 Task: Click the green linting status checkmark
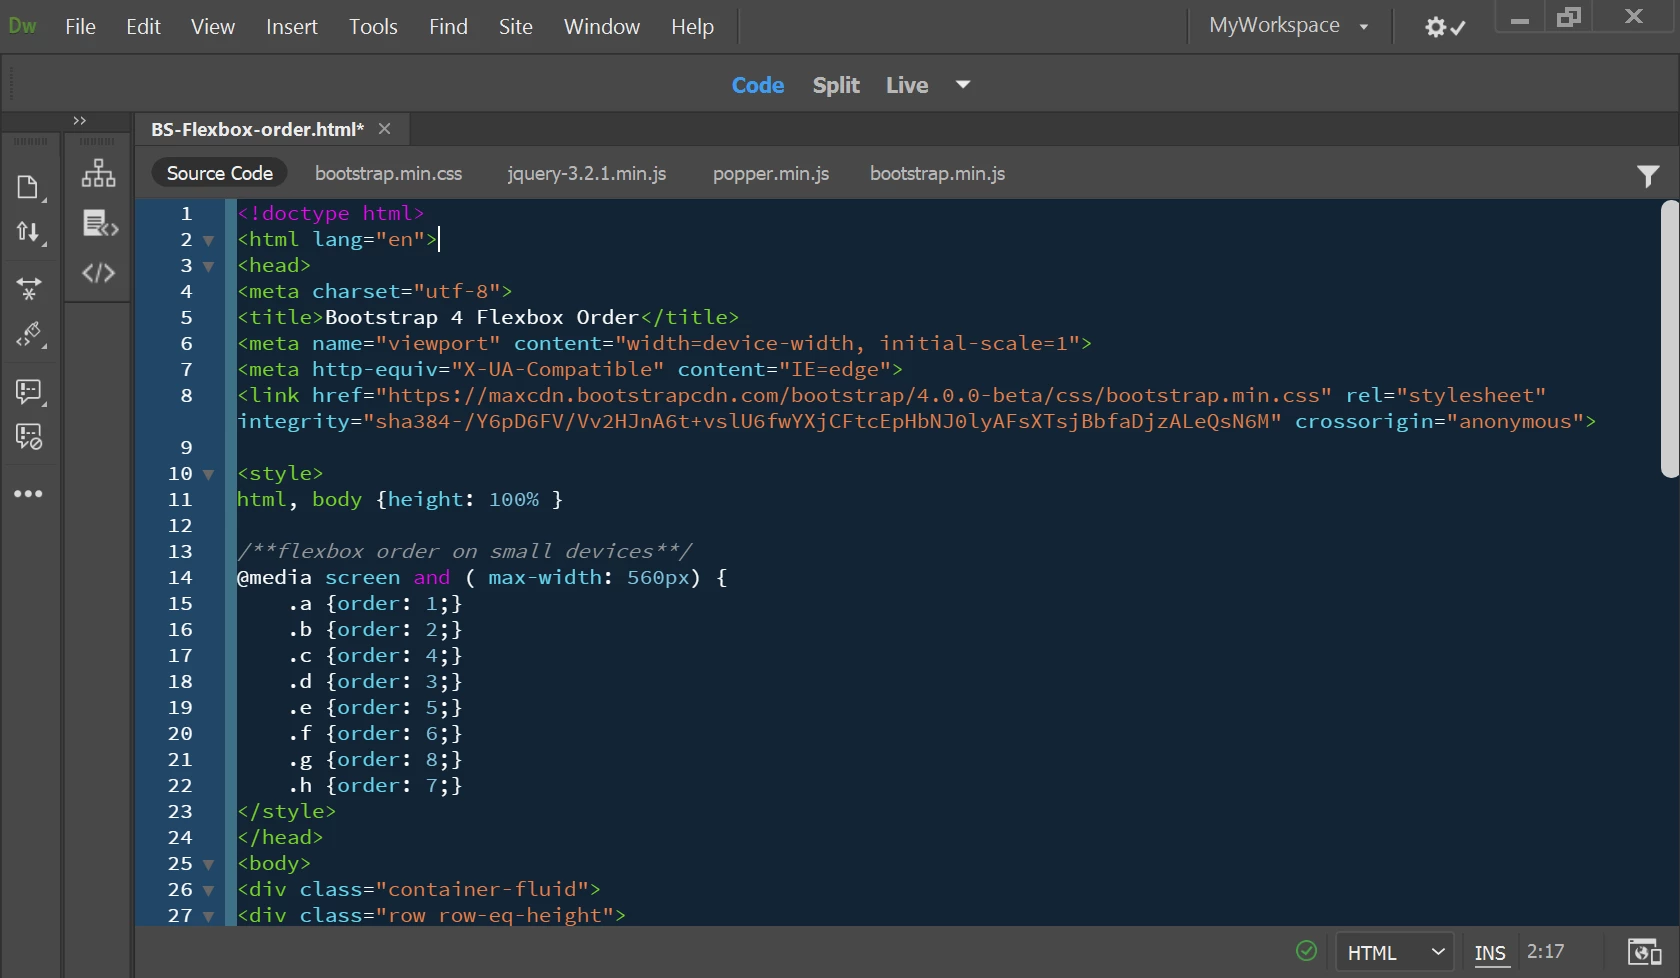(x=1306, y=951)
